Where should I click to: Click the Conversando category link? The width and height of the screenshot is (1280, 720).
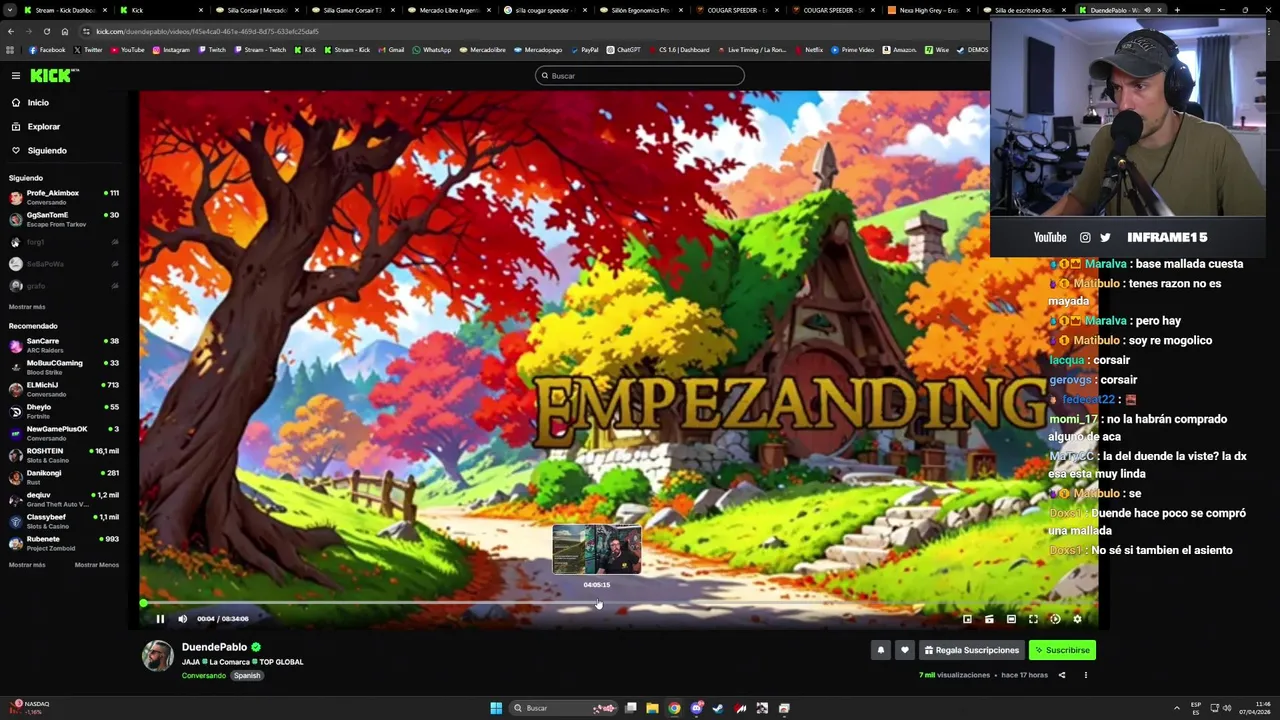[204, 676]
